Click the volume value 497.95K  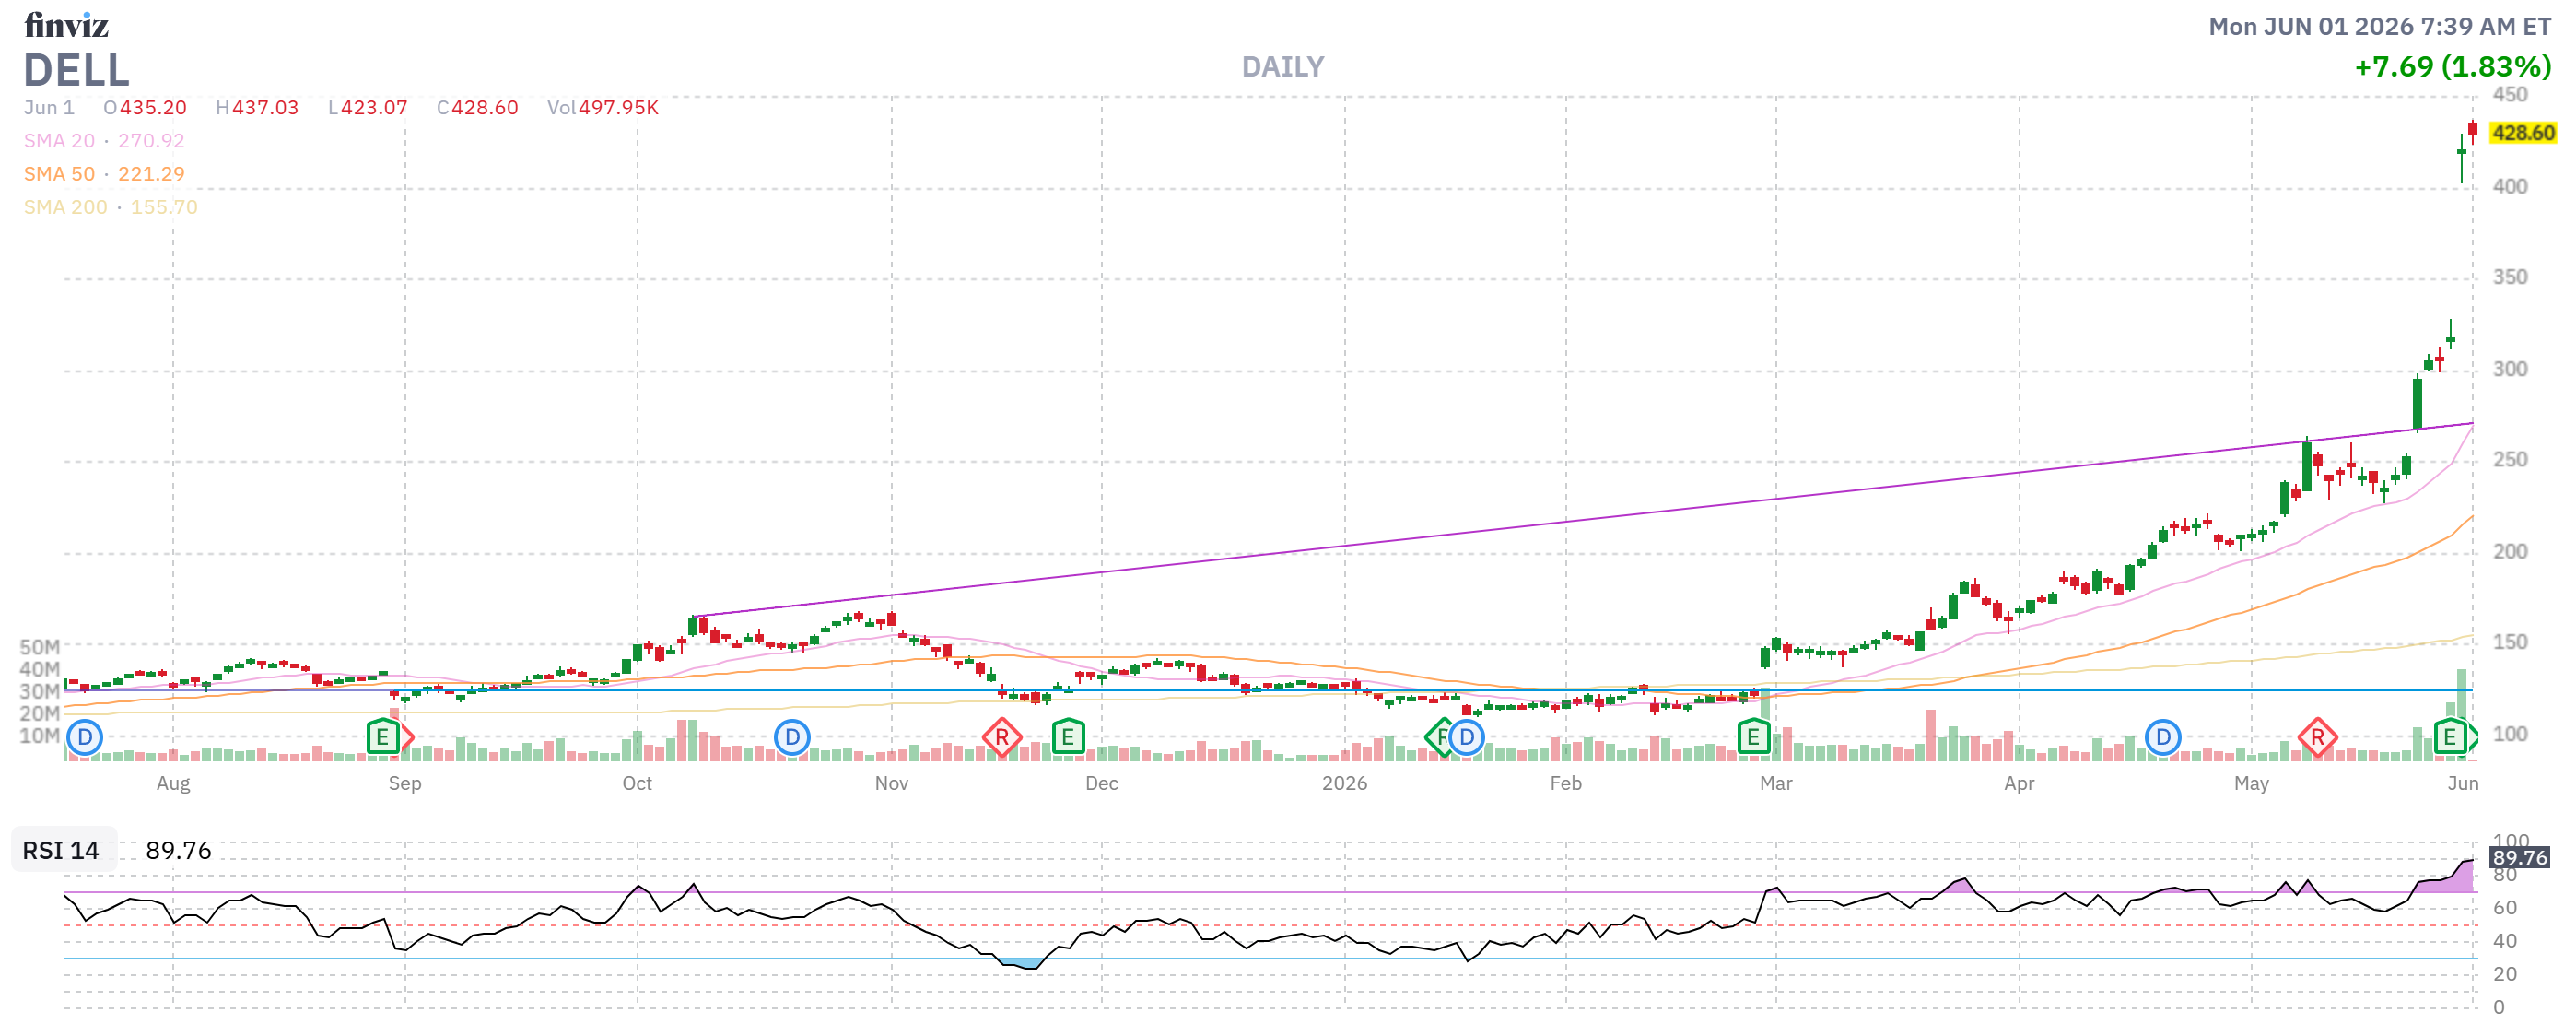pos(618,108)
